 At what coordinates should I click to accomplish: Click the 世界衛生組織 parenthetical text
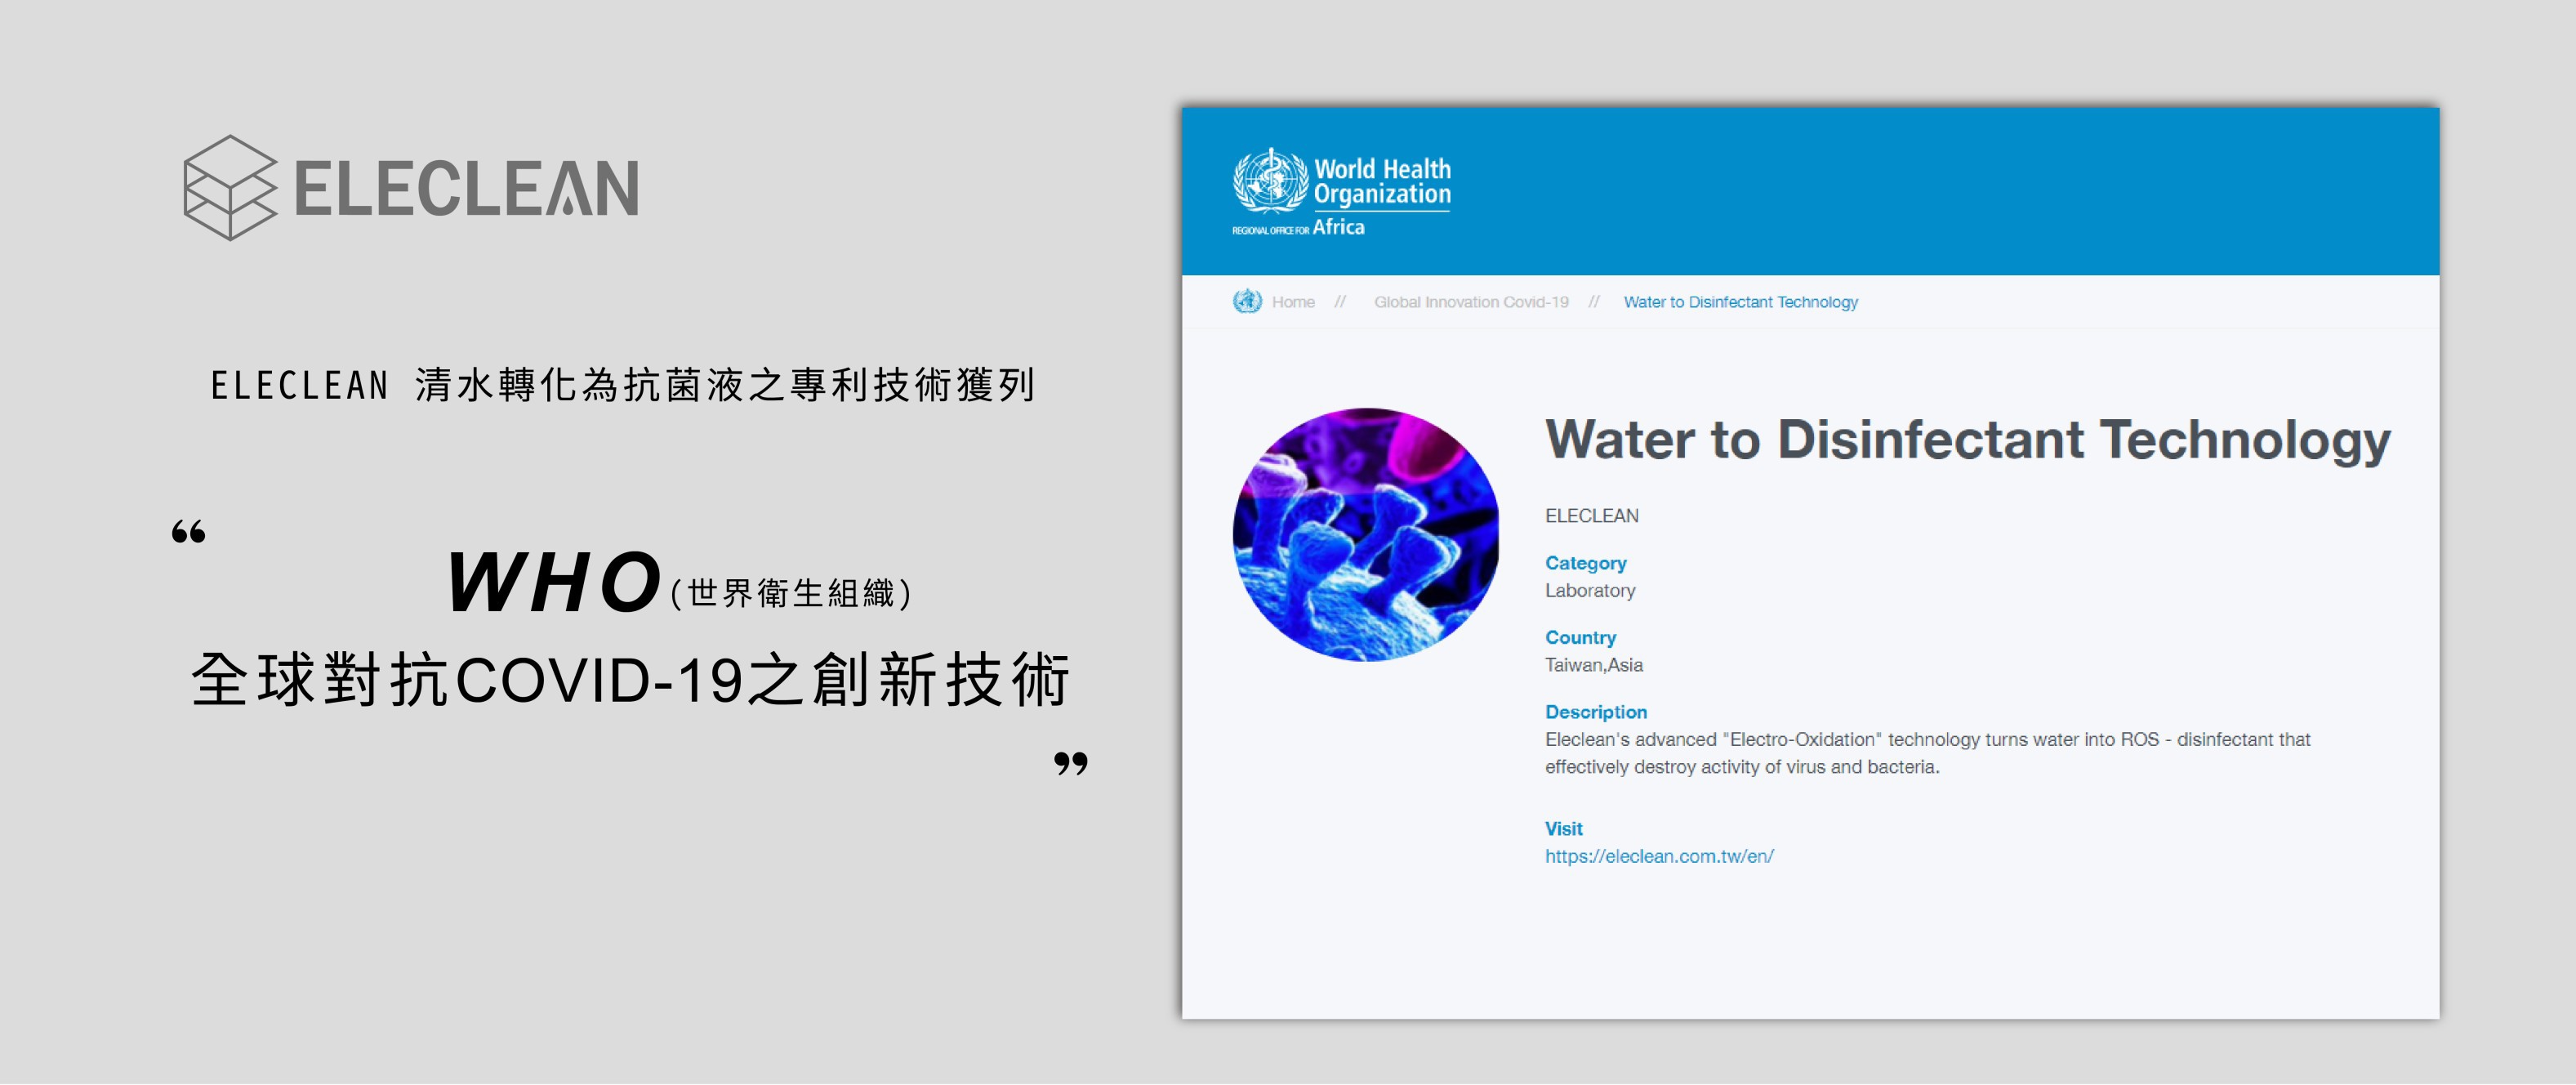point(791,593)
